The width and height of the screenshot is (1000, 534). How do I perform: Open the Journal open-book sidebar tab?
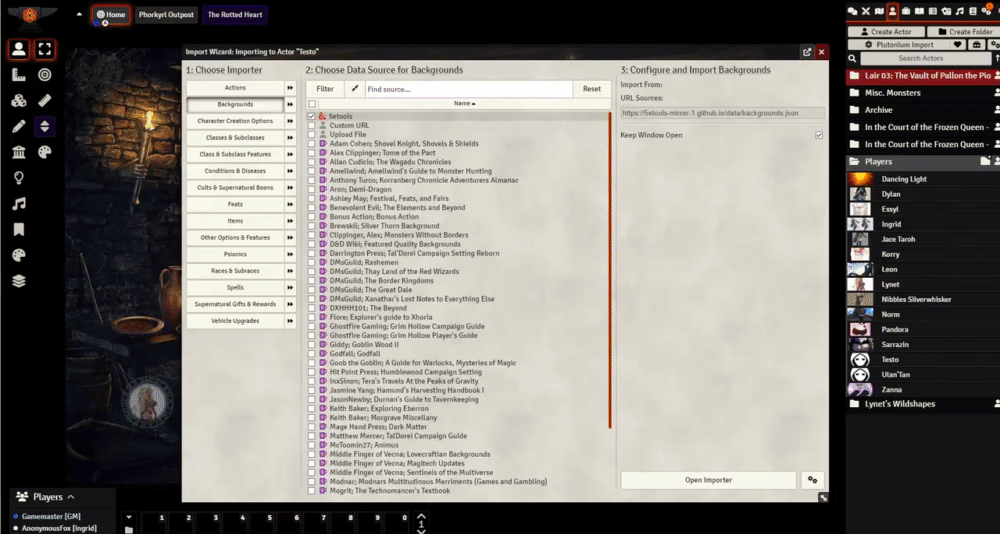pyautogui.click(x=919, y=11)
